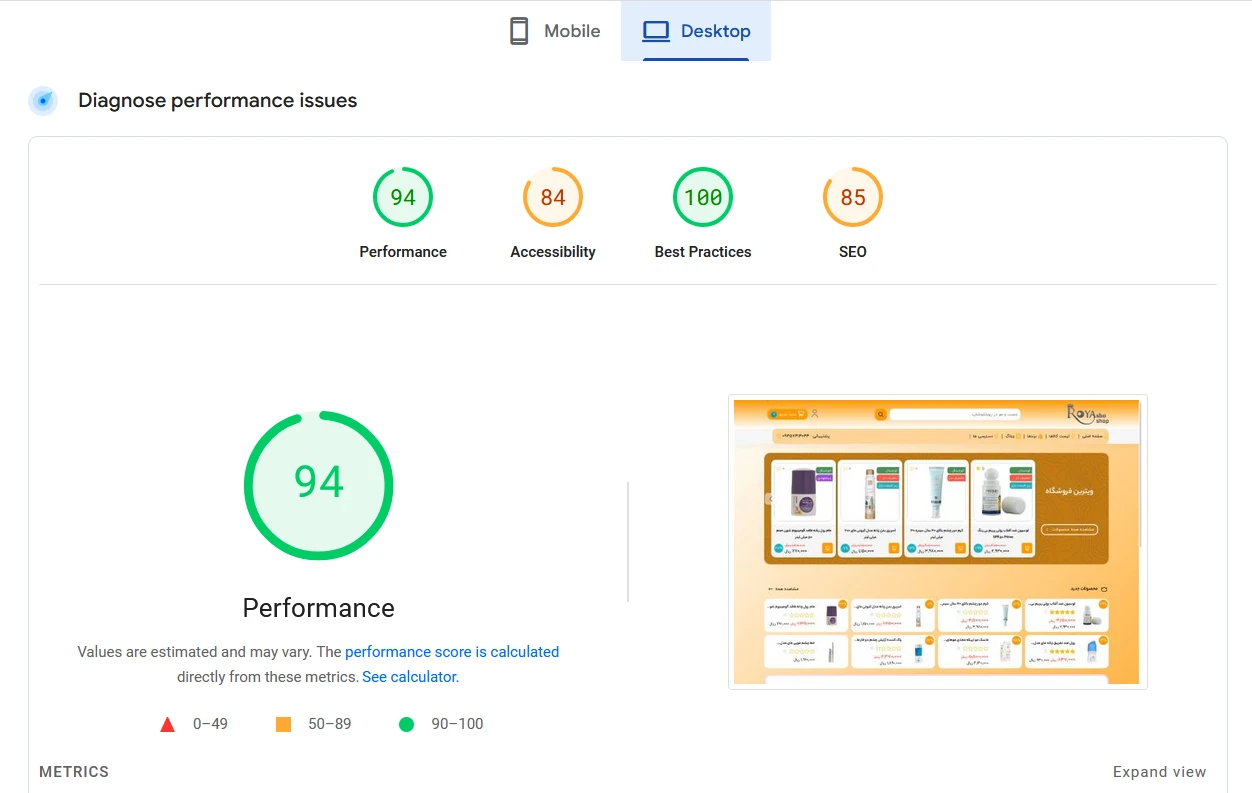Screen dimensions: 1252x793
Task: Click the Mobile phone icon
Action: [519, 31]
